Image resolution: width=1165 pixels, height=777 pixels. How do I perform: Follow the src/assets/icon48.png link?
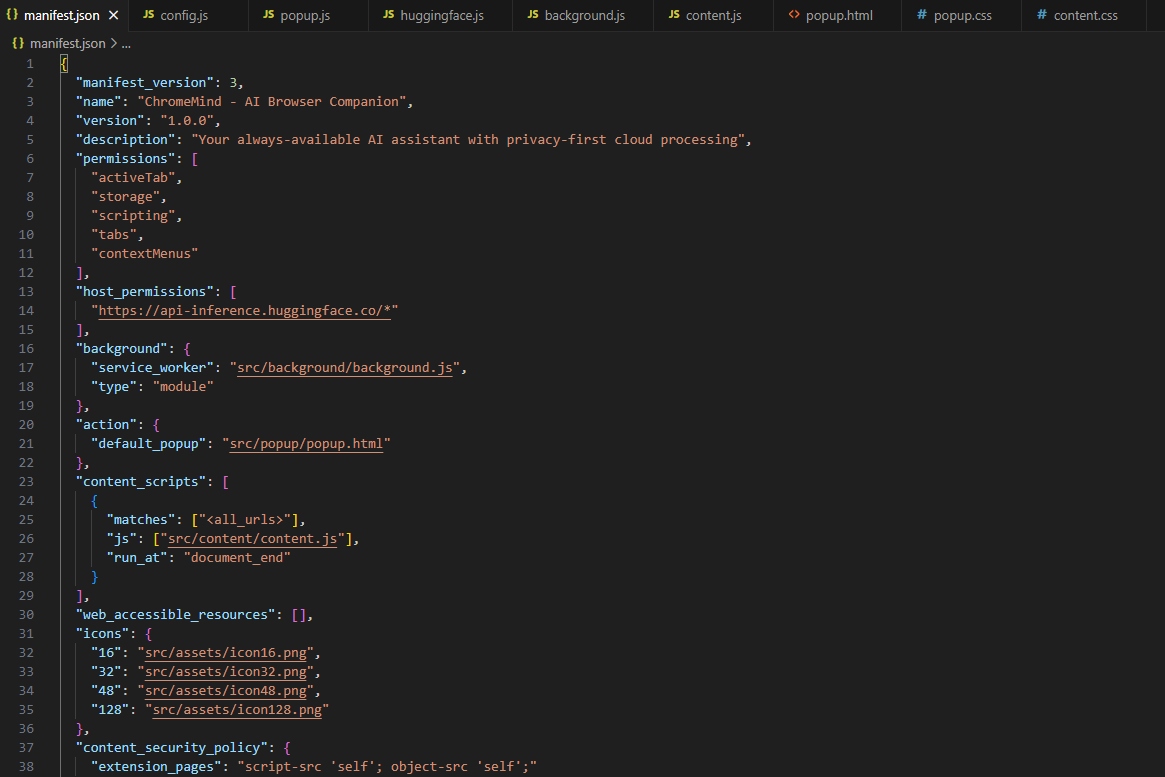pos(226,691)
